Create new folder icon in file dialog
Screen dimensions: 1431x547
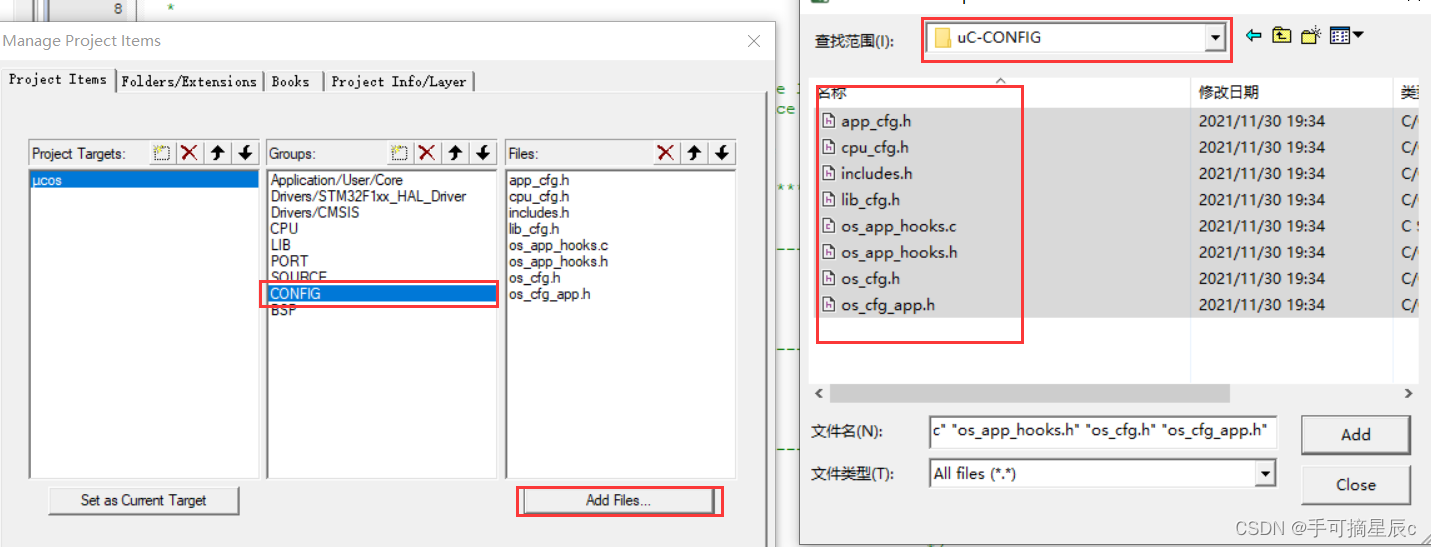tap(1312, 36)
